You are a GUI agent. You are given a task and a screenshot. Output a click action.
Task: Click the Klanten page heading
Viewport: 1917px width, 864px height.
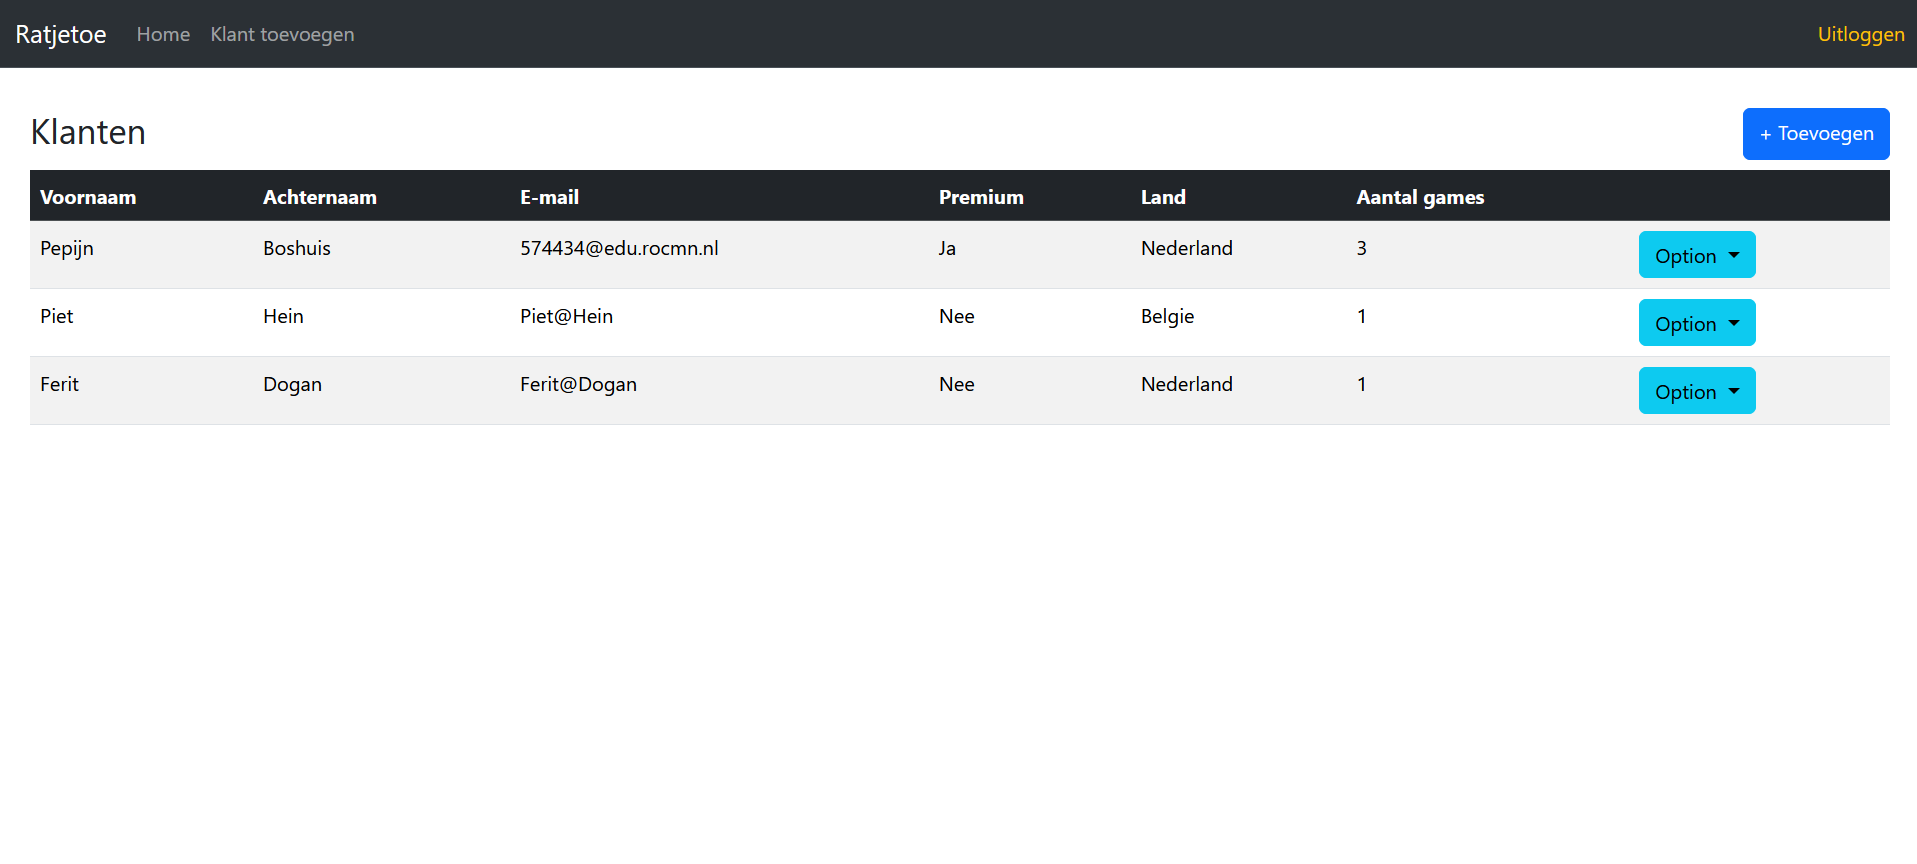pyautogui.click(x=88, y=132)
